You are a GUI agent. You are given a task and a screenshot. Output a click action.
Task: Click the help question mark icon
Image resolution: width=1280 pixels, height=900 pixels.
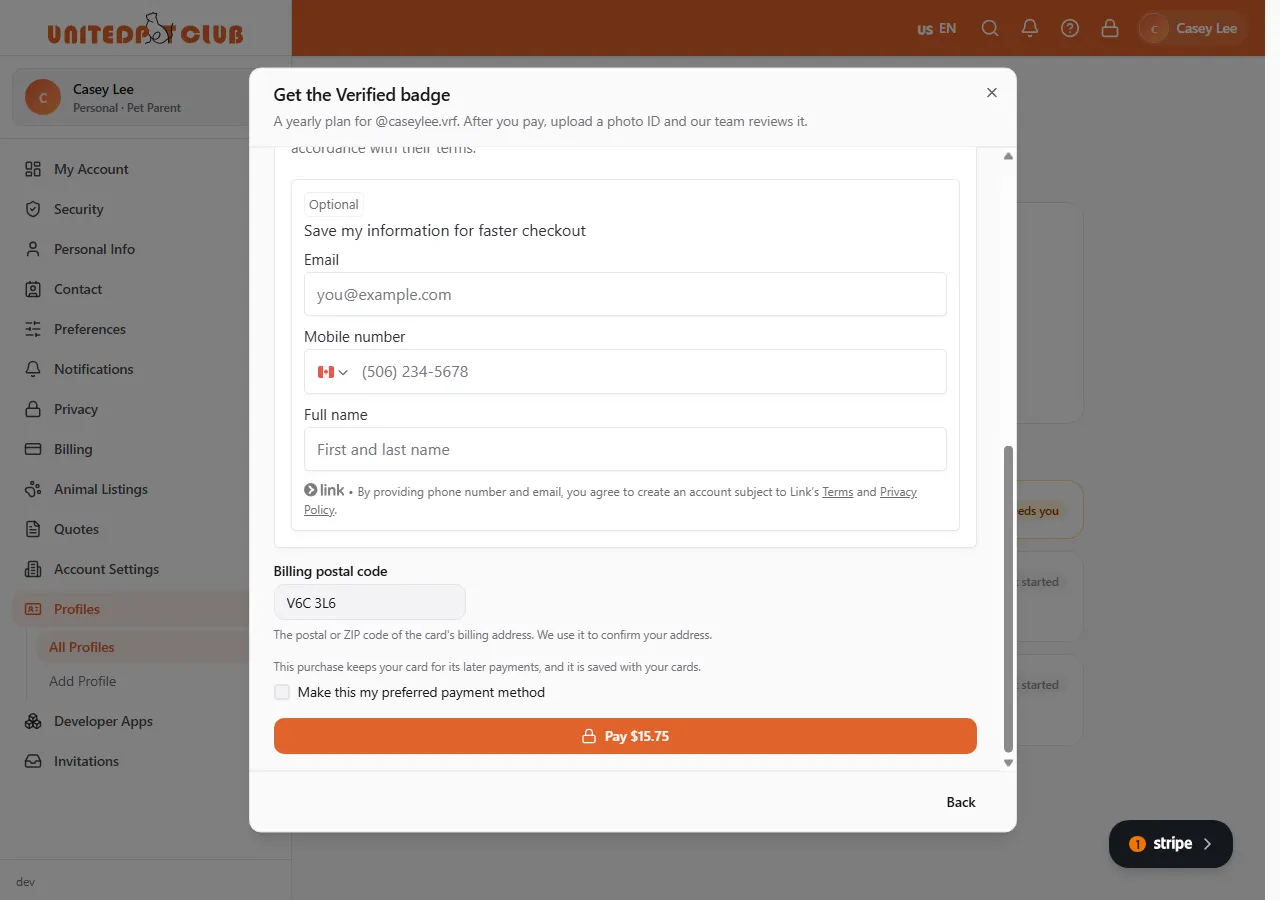click(1070, 28)
